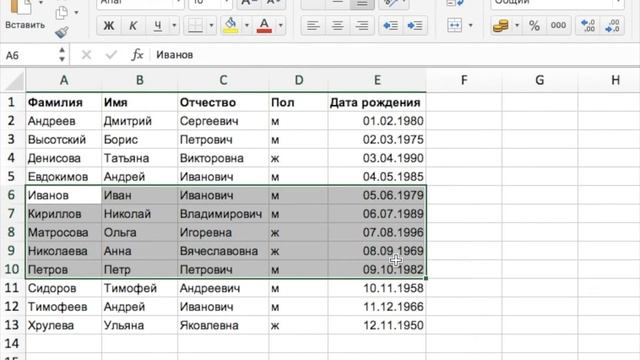640x360 pixels.
Task: Apply thousands separator 000 format
Action: 558,25
